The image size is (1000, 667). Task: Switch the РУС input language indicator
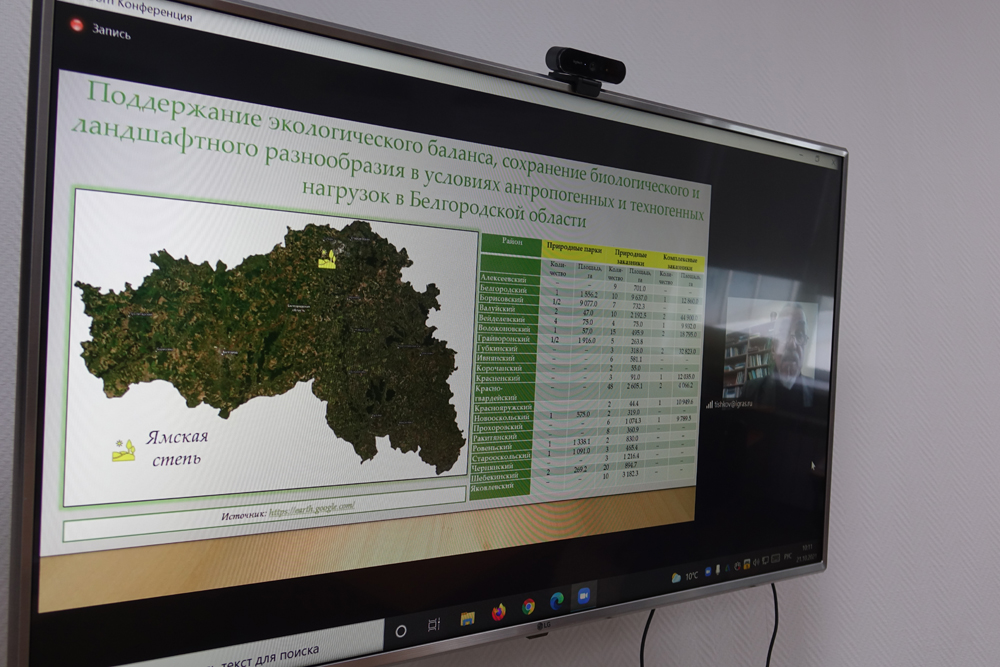tap(788, 557)
